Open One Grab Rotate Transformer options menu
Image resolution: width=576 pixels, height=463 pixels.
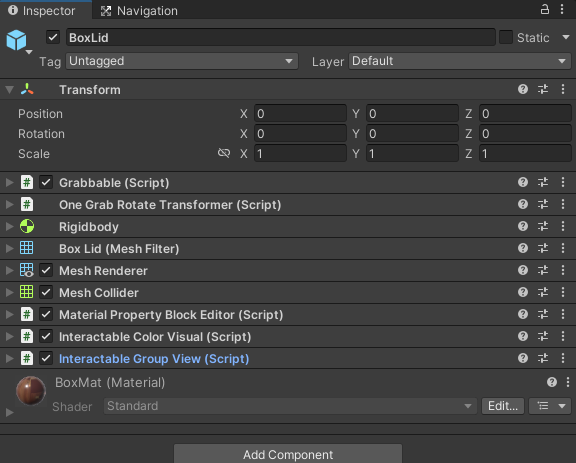point(563,204)
